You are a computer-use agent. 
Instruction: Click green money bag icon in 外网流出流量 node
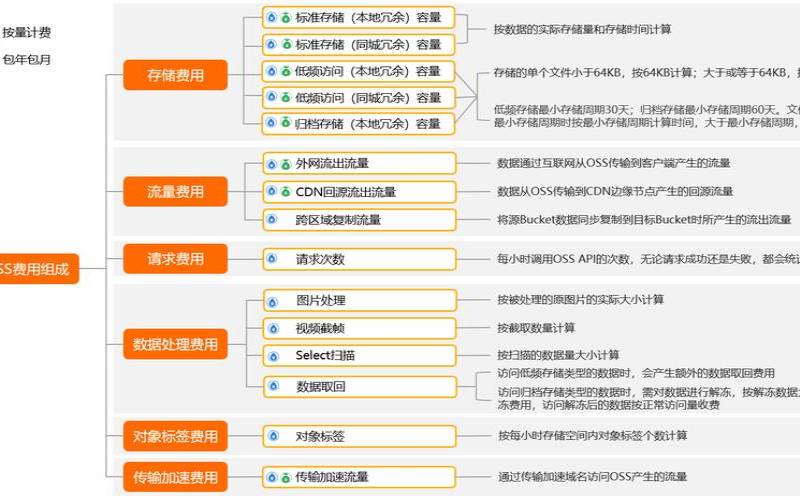286,164
